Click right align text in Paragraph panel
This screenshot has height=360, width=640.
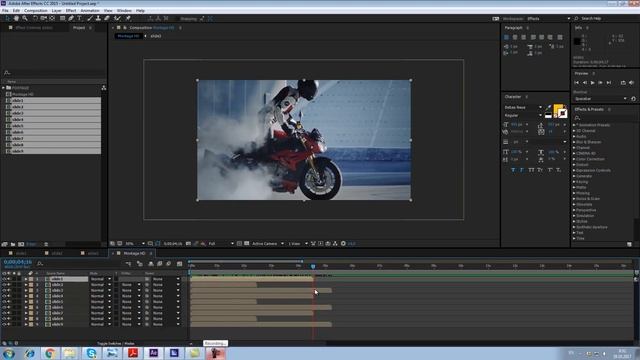(x=523, y=37)
